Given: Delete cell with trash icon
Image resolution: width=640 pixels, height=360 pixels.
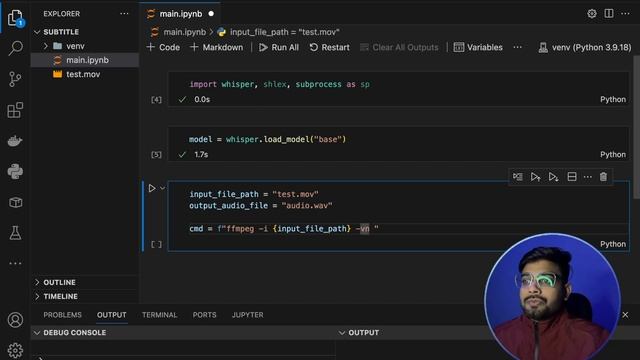Looking at the screenshot, I should click(603, 177).
